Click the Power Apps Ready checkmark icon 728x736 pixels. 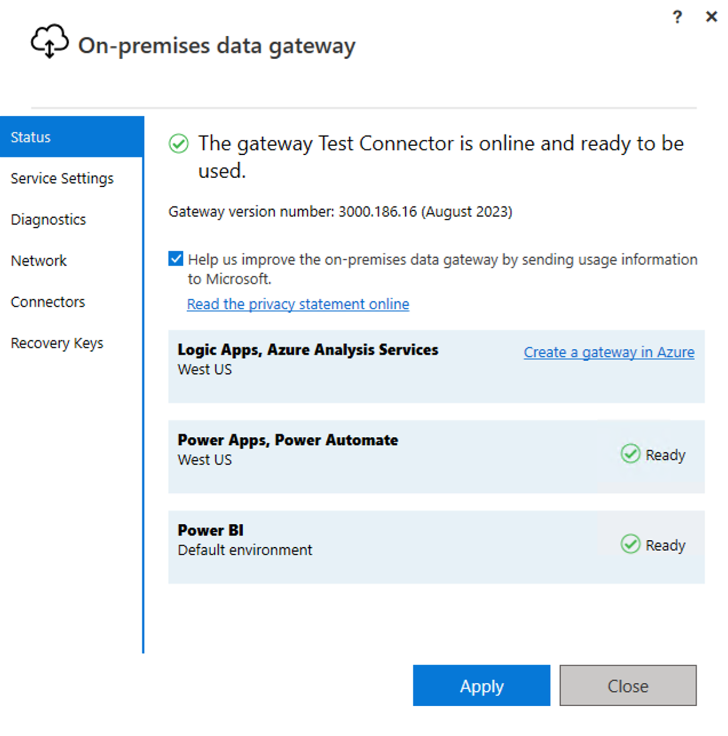click(x=630, y=454)
